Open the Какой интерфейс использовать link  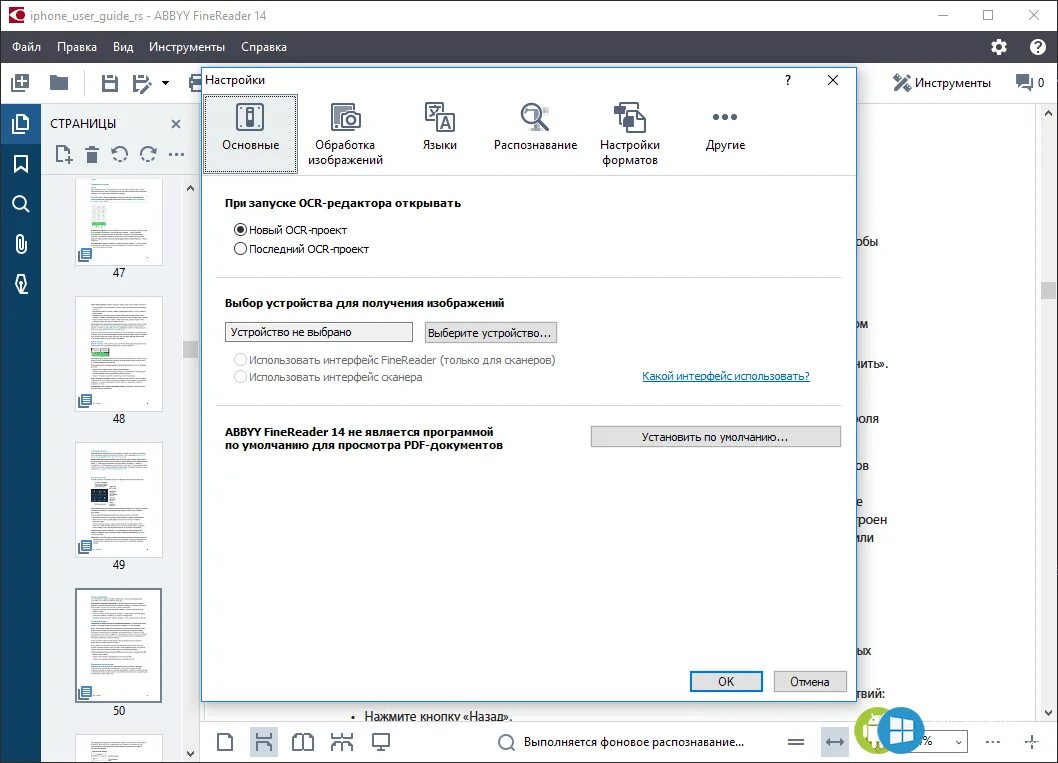(x=725, y=376)
